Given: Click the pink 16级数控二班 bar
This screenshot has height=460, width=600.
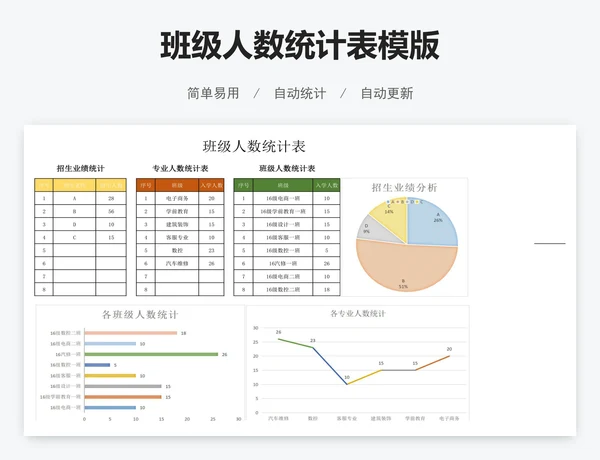Looking at the screenshot, I should (131, 333).
